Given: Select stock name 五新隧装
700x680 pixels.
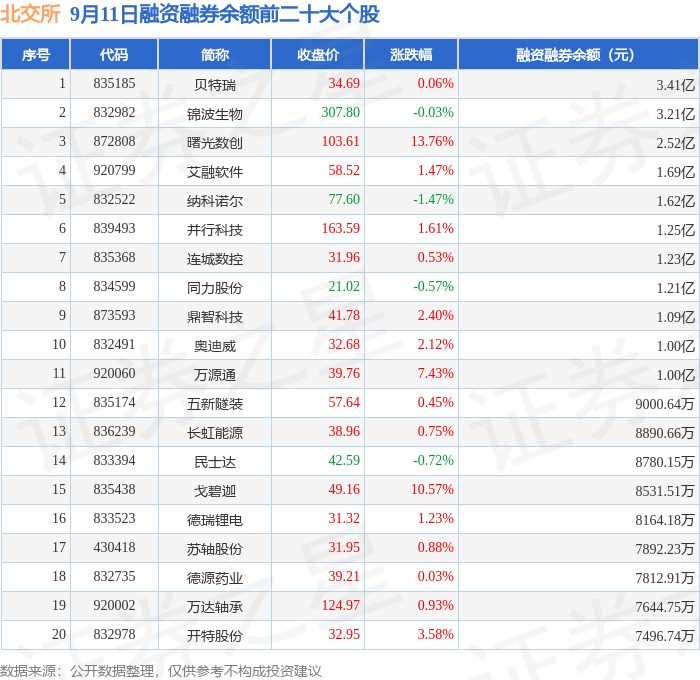Looking at the screenshot, I should coord(215,404).
